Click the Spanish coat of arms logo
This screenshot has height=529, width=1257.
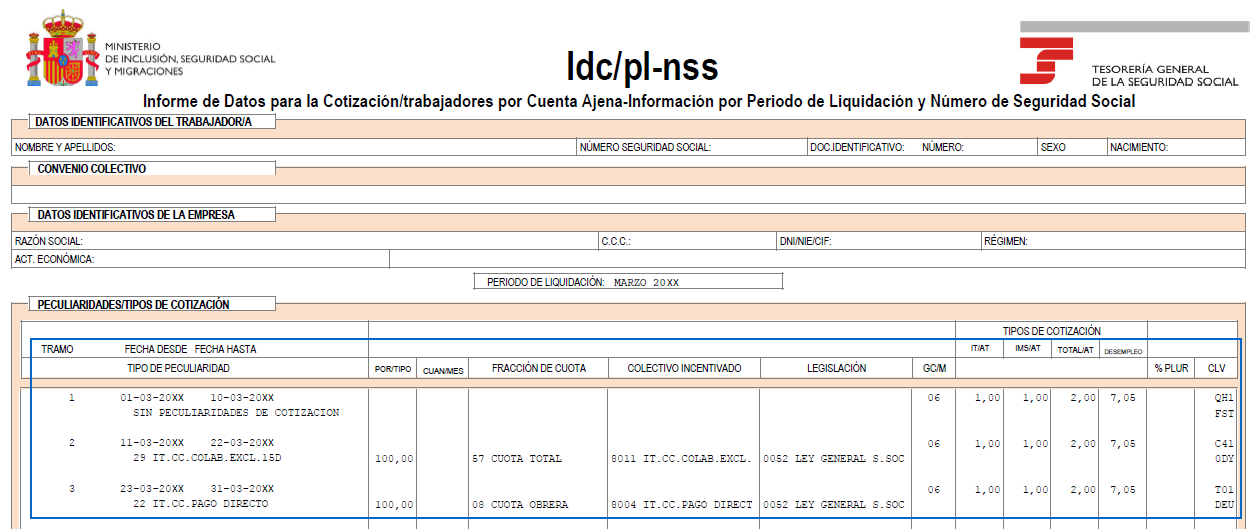tap(62, 48)
